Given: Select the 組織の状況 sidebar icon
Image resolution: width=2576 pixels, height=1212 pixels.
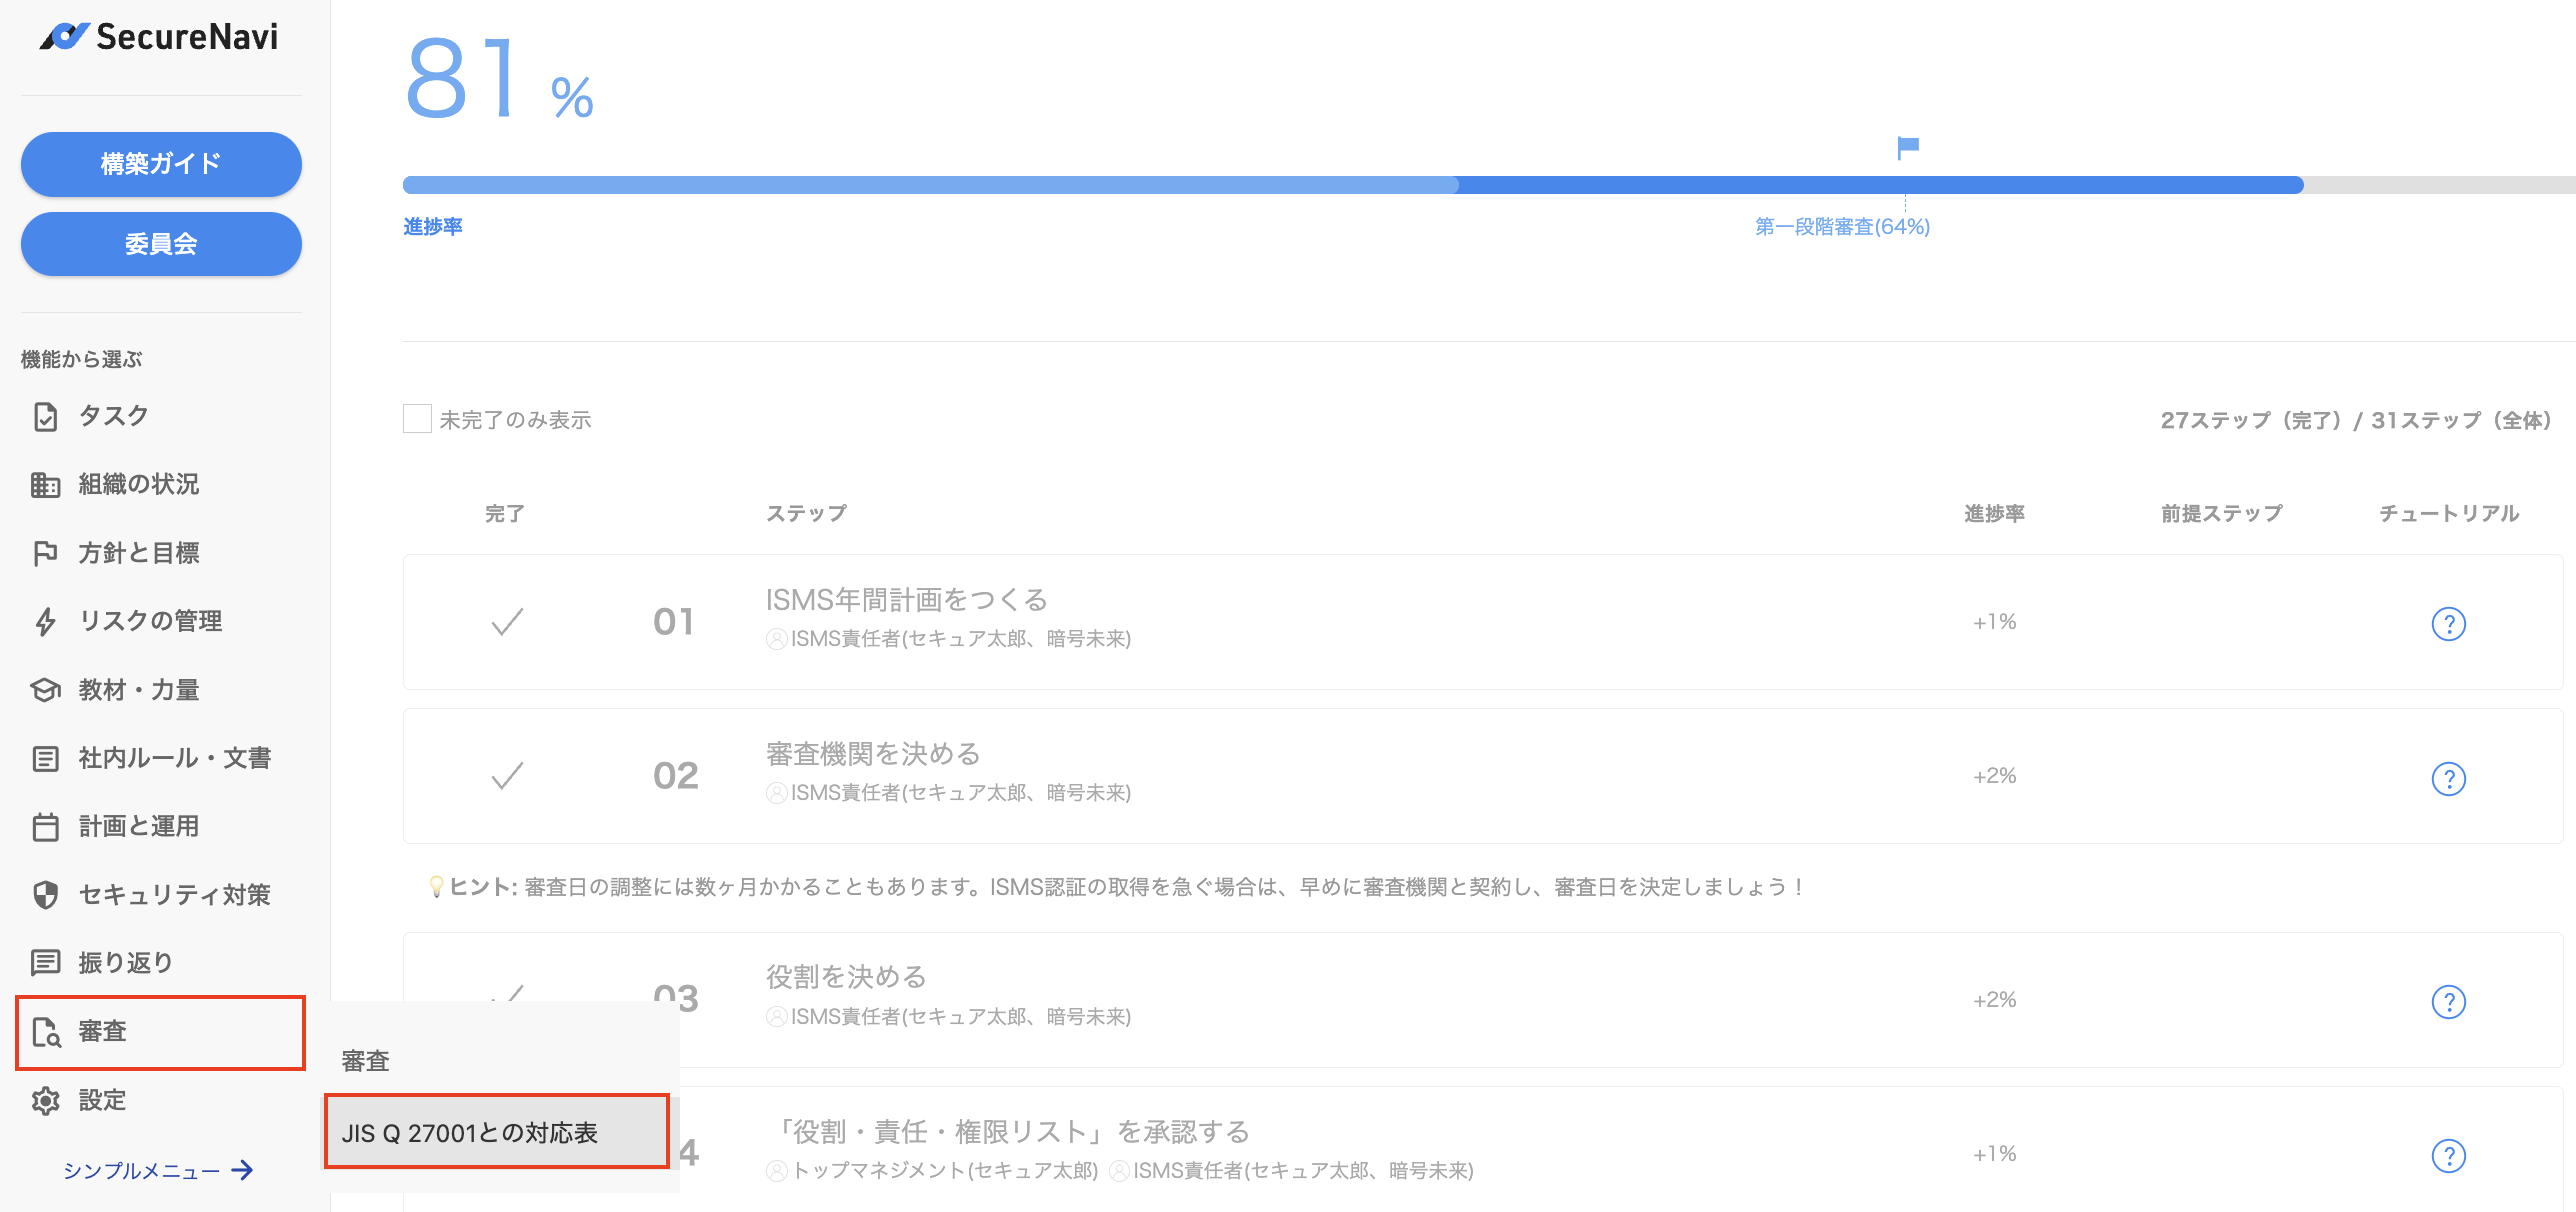Looking at the screenshot, I should coord(46,484).
